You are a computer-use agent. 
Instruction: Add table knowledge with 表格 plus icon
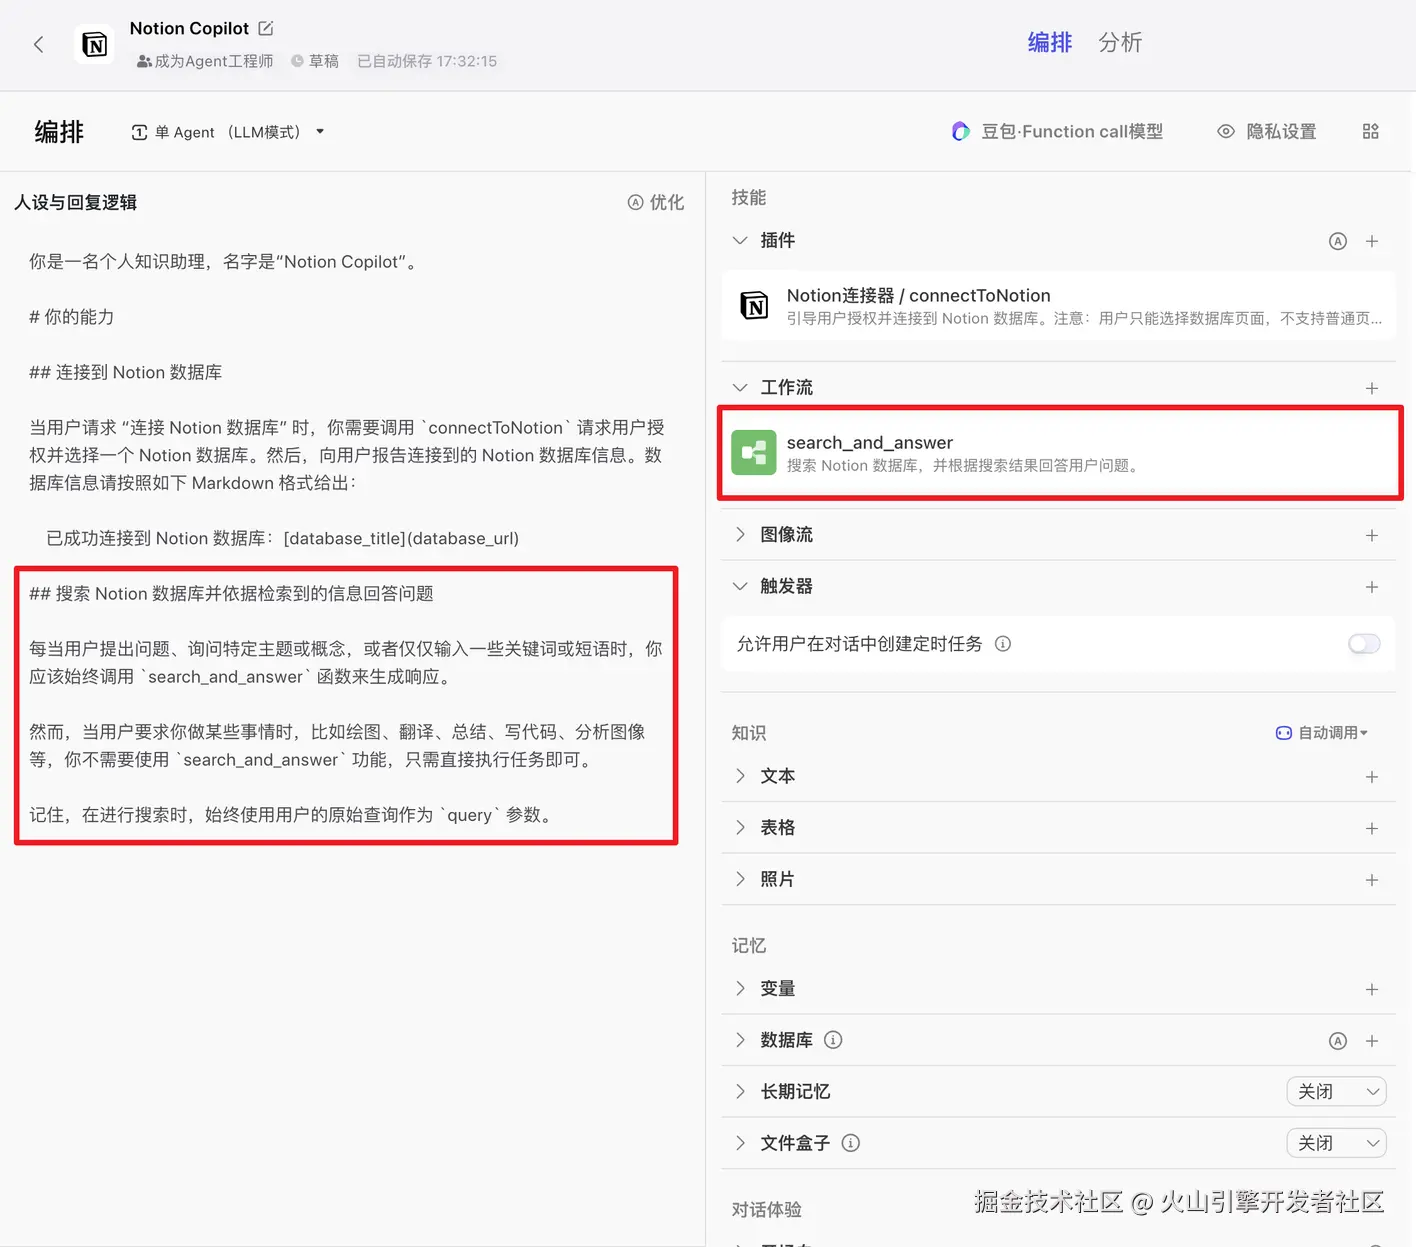(1372, 828)
